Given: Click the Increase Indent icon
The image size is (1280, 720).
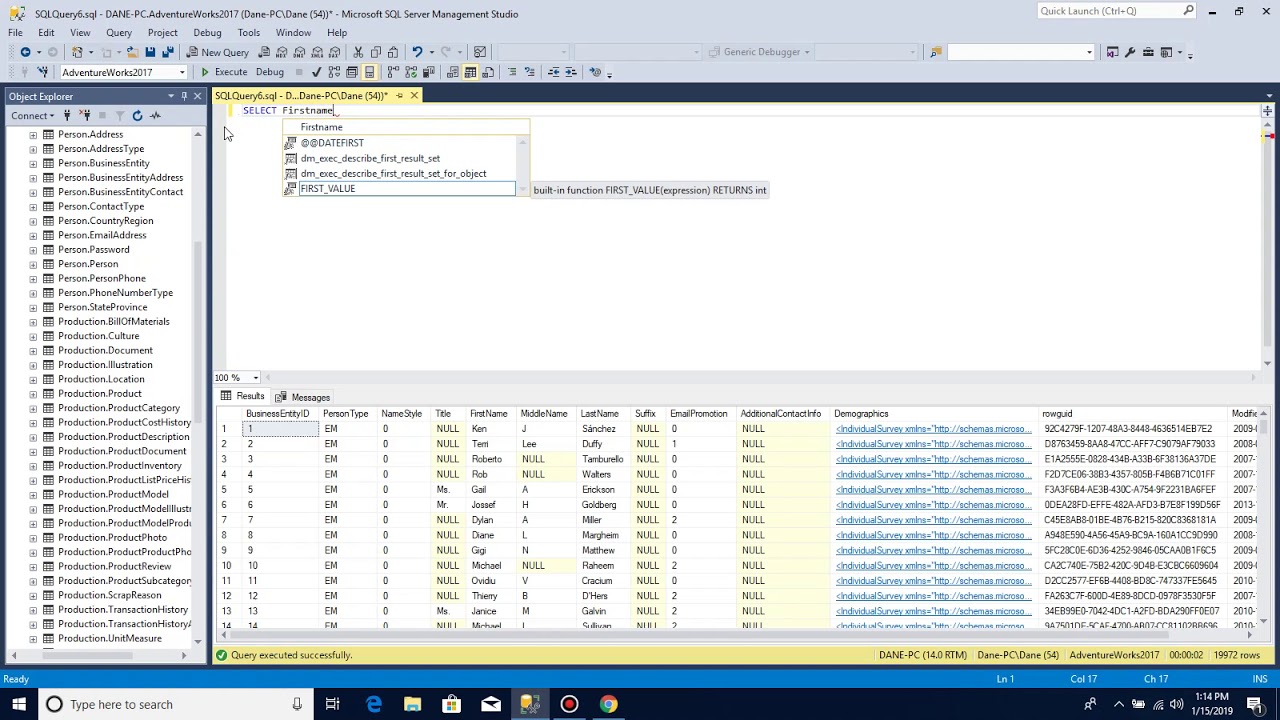Looking at the screenshot, I should pos(570,72).
